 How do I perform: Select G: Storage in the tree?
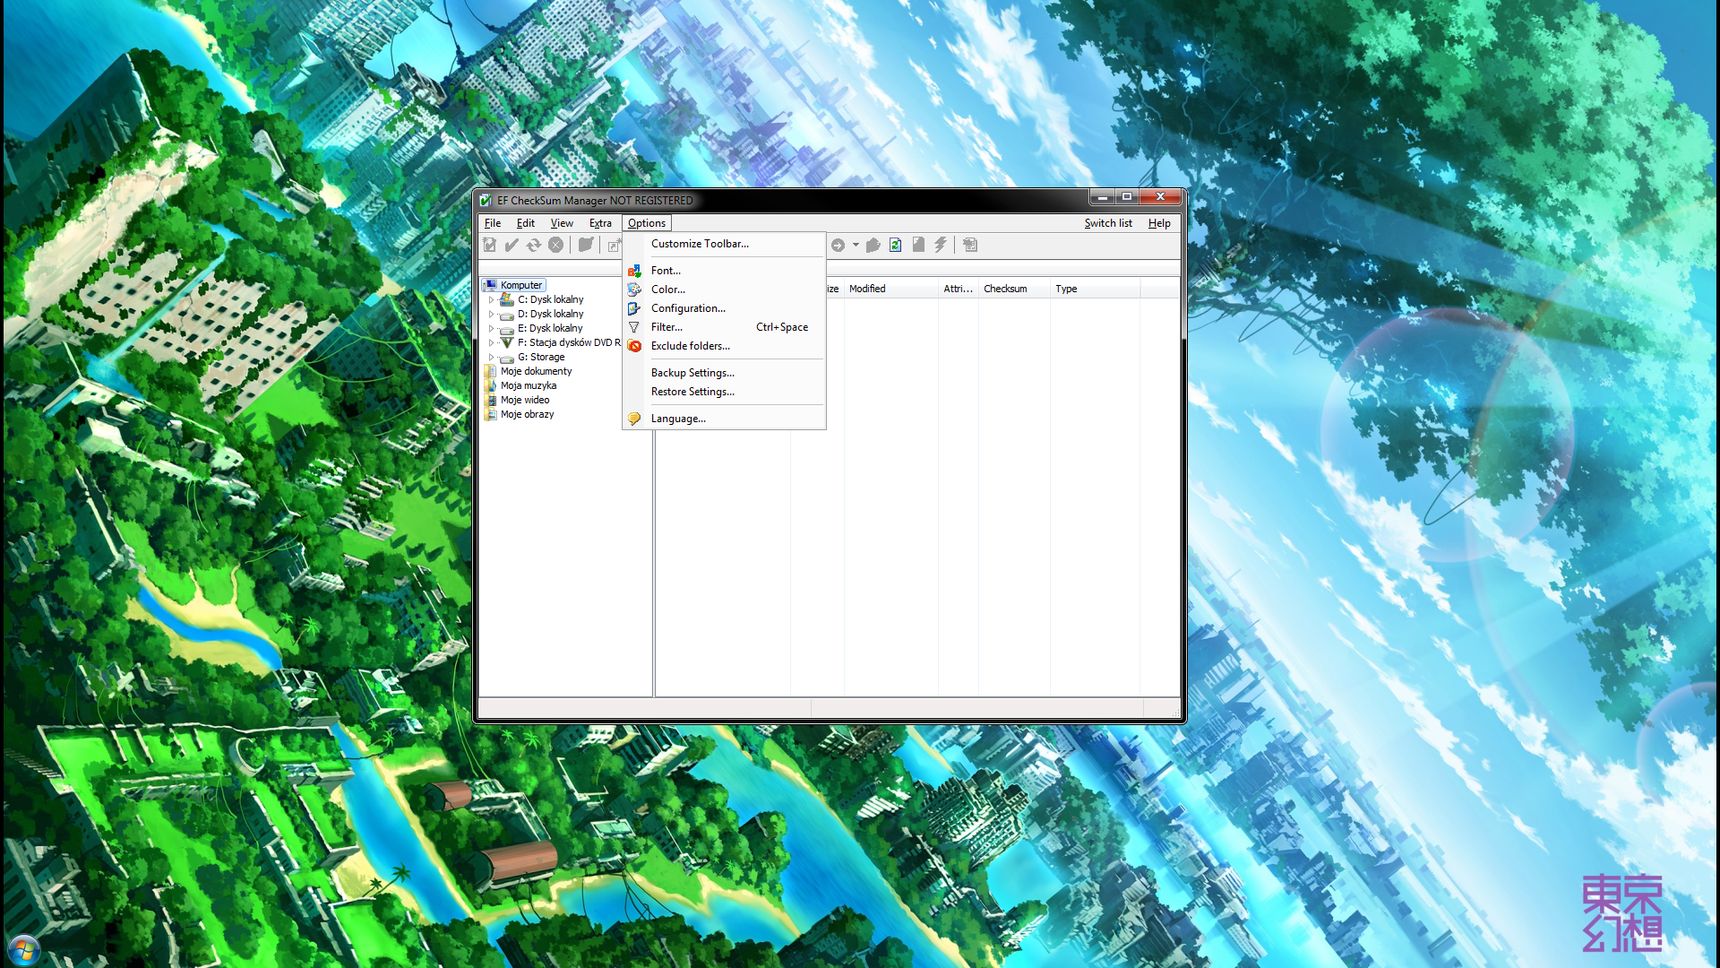[x=541, y=357]
